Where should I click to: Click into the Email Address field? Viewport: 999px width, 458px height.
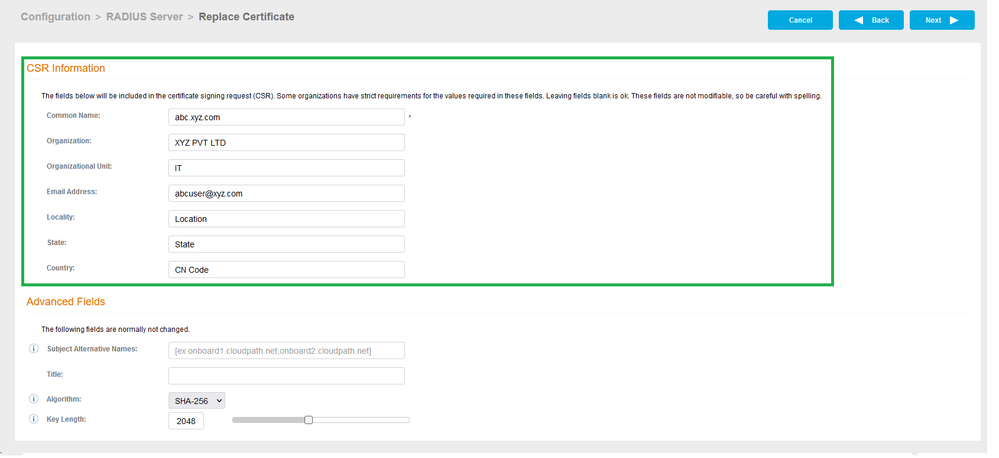pyautogui.click(x=286, y=193)
